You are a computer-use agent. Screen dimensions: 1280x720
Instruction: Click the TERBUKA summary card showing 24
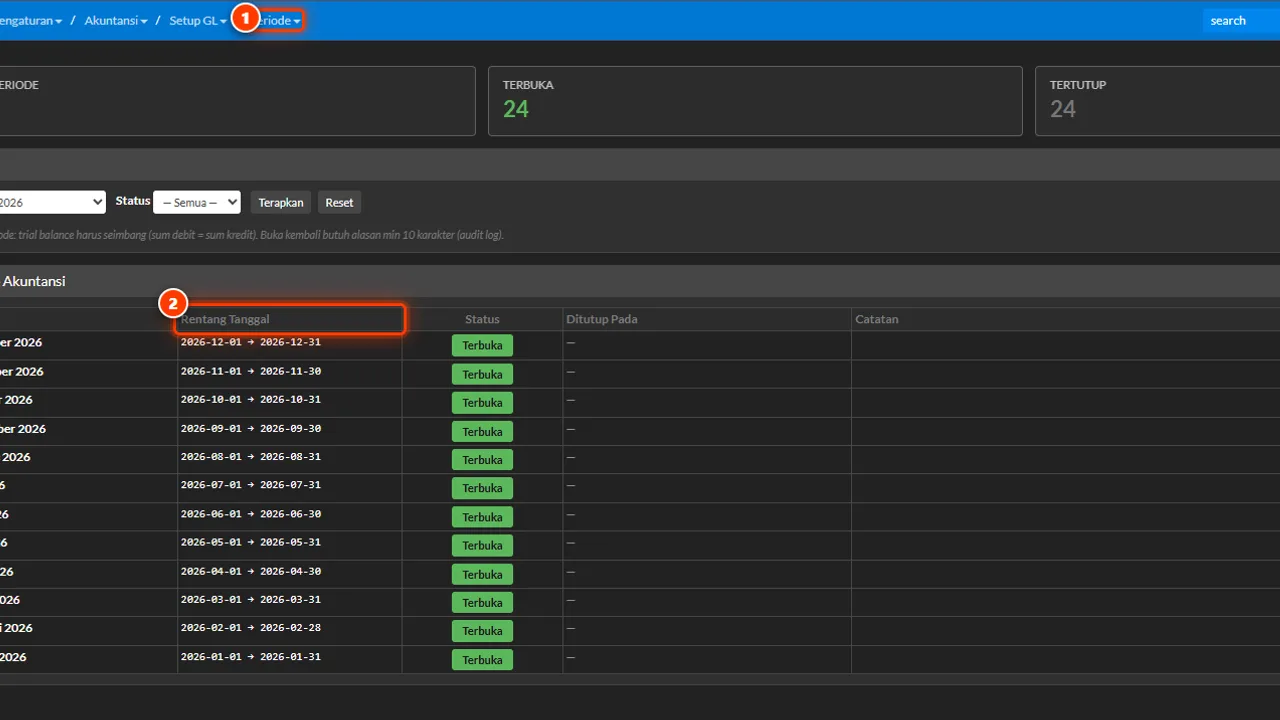coord(755,101)
